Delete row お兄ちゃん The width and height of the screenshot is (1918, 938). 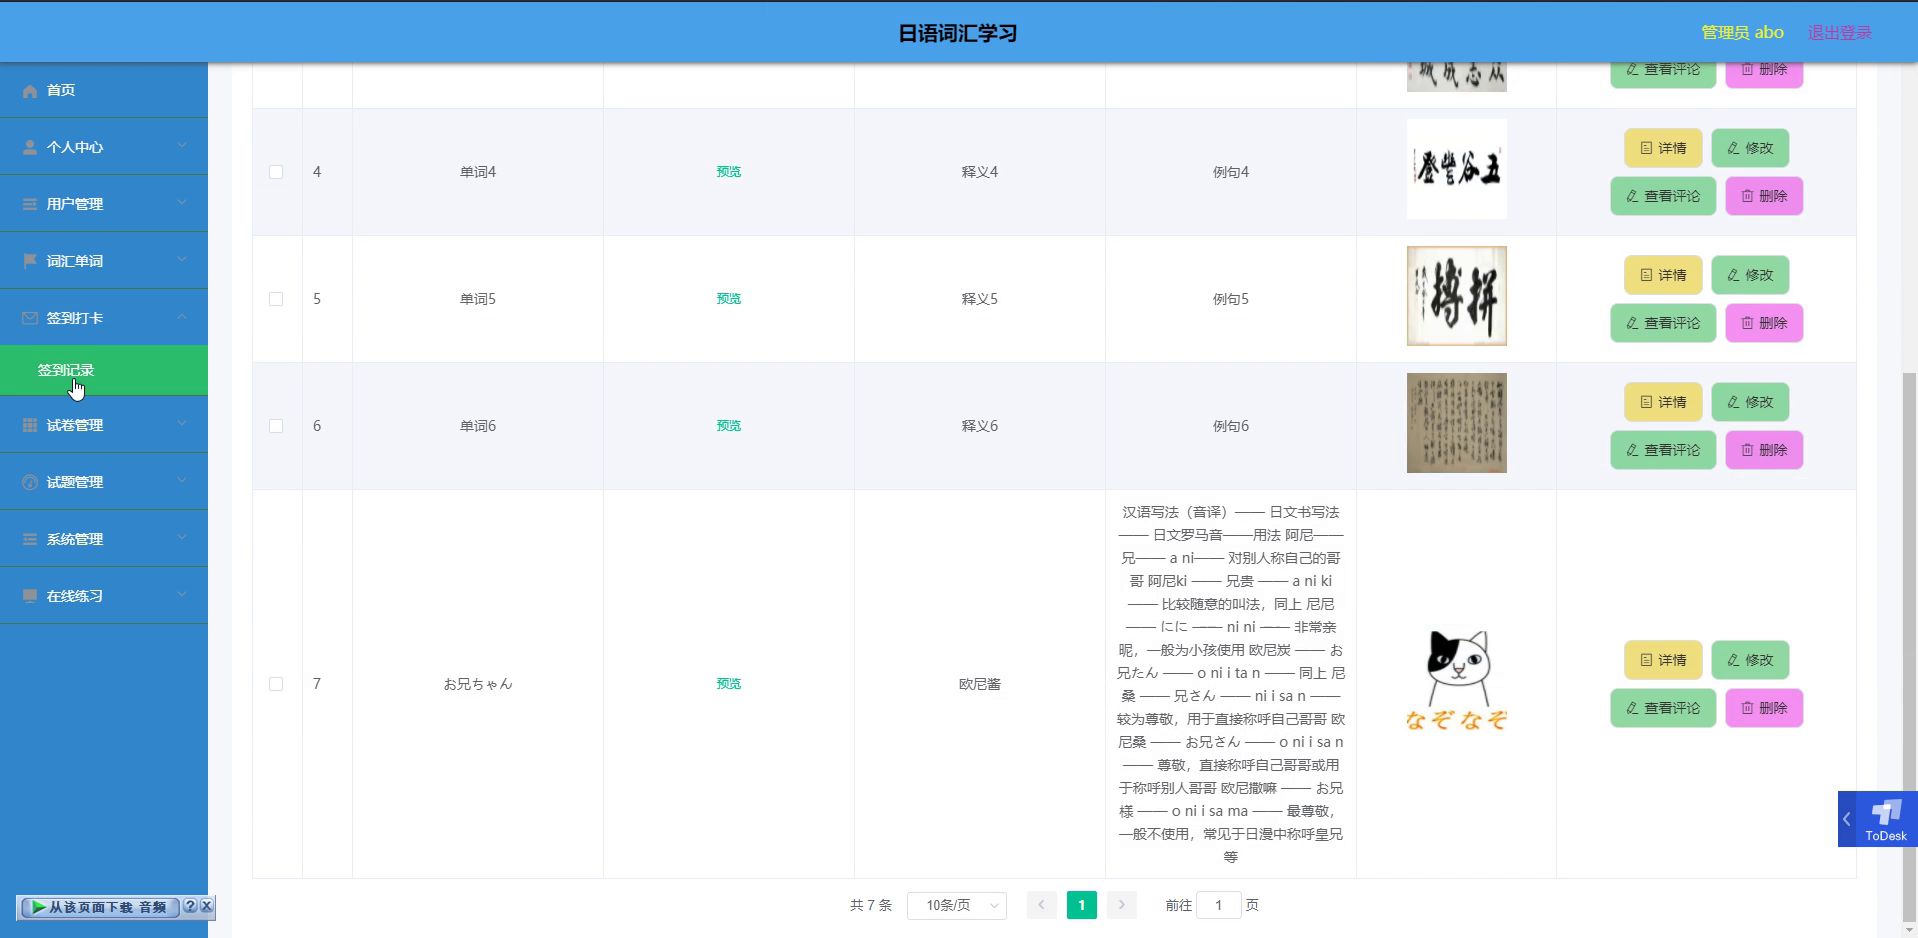1764,708
